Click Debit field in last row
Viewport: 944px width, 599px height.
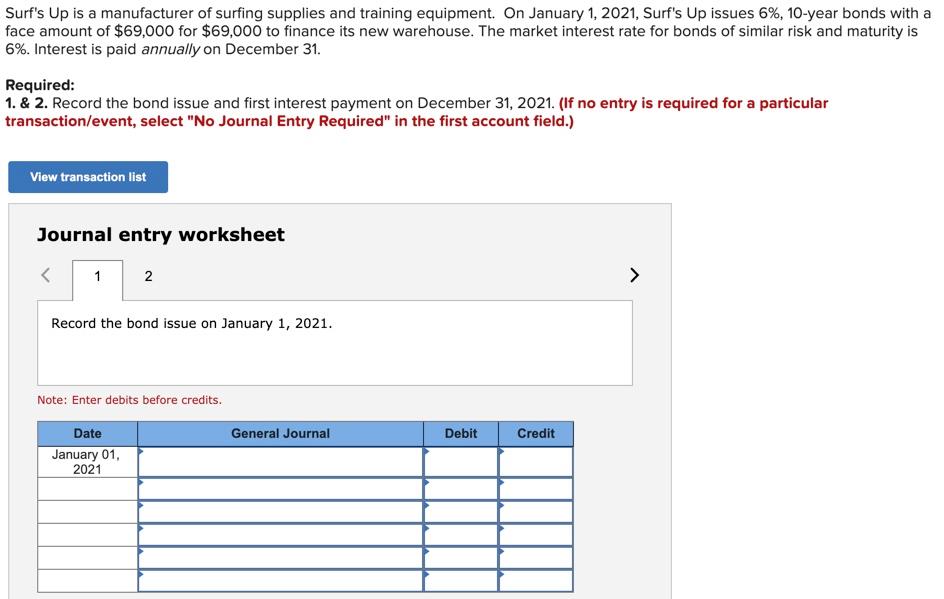pos(461,581)
